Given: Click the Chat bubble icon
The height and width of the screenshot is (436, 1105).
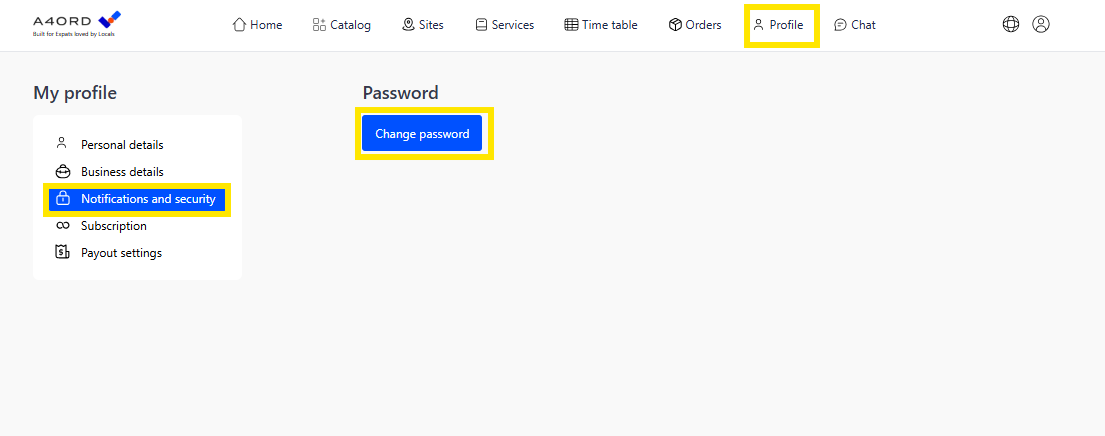Looking at the screenshot, I should point(840,25).
